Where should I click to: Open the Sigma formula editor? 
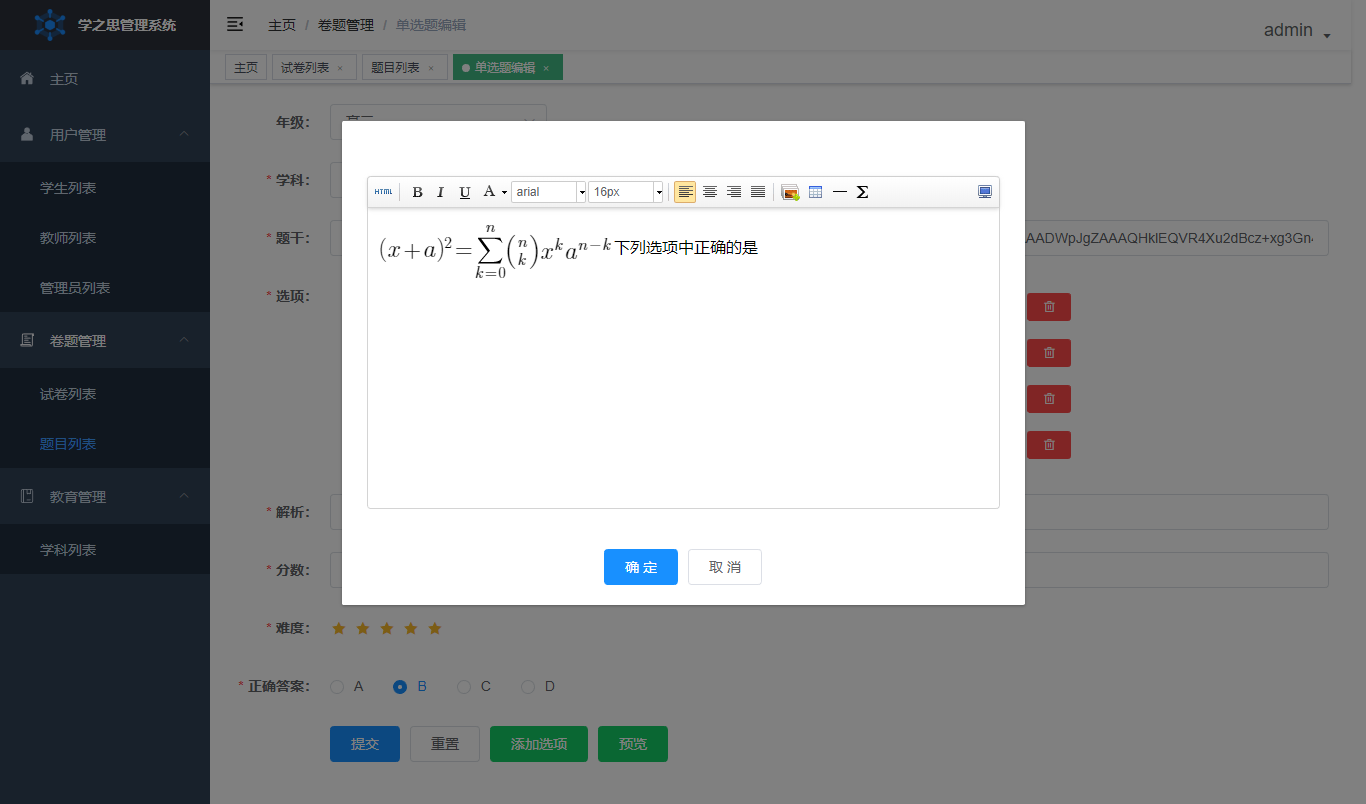(862, 192)
